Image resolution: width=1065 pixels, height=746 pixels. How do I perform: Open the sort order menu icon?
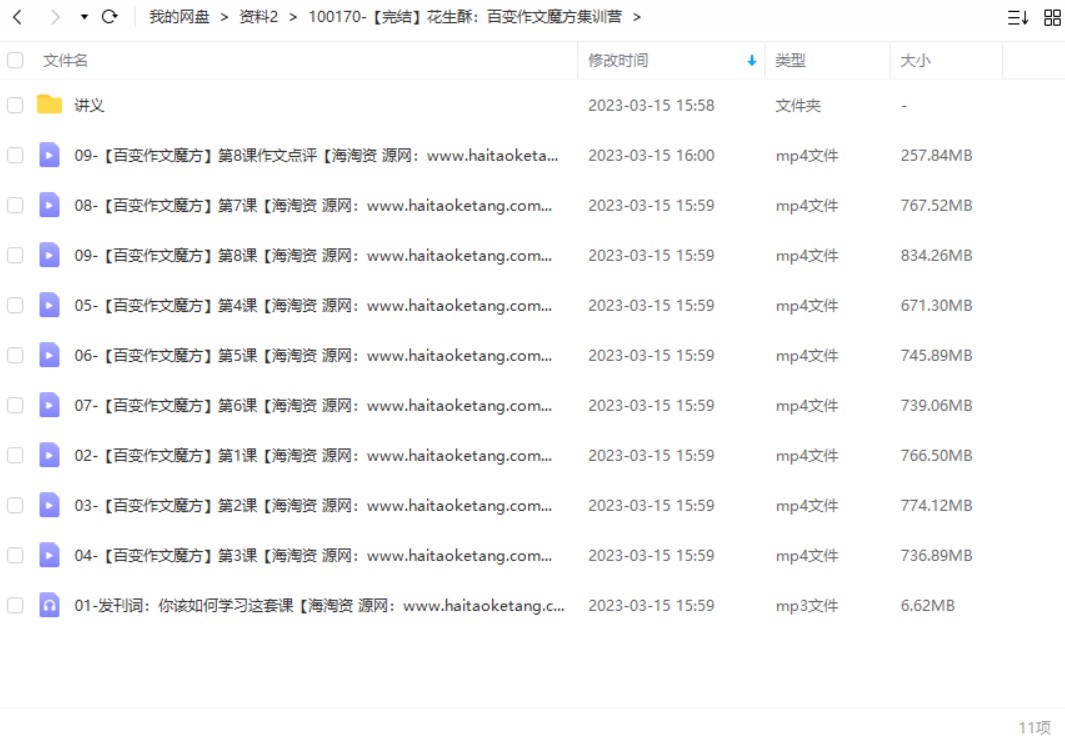(x=1017, y=18)
